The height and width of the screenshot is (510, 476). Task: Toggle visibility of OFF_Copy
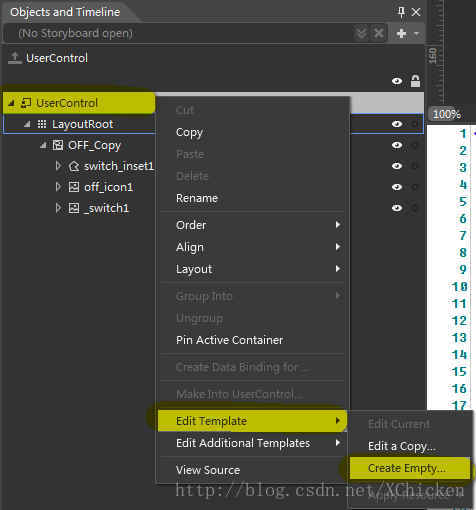[x=397, y=145]
